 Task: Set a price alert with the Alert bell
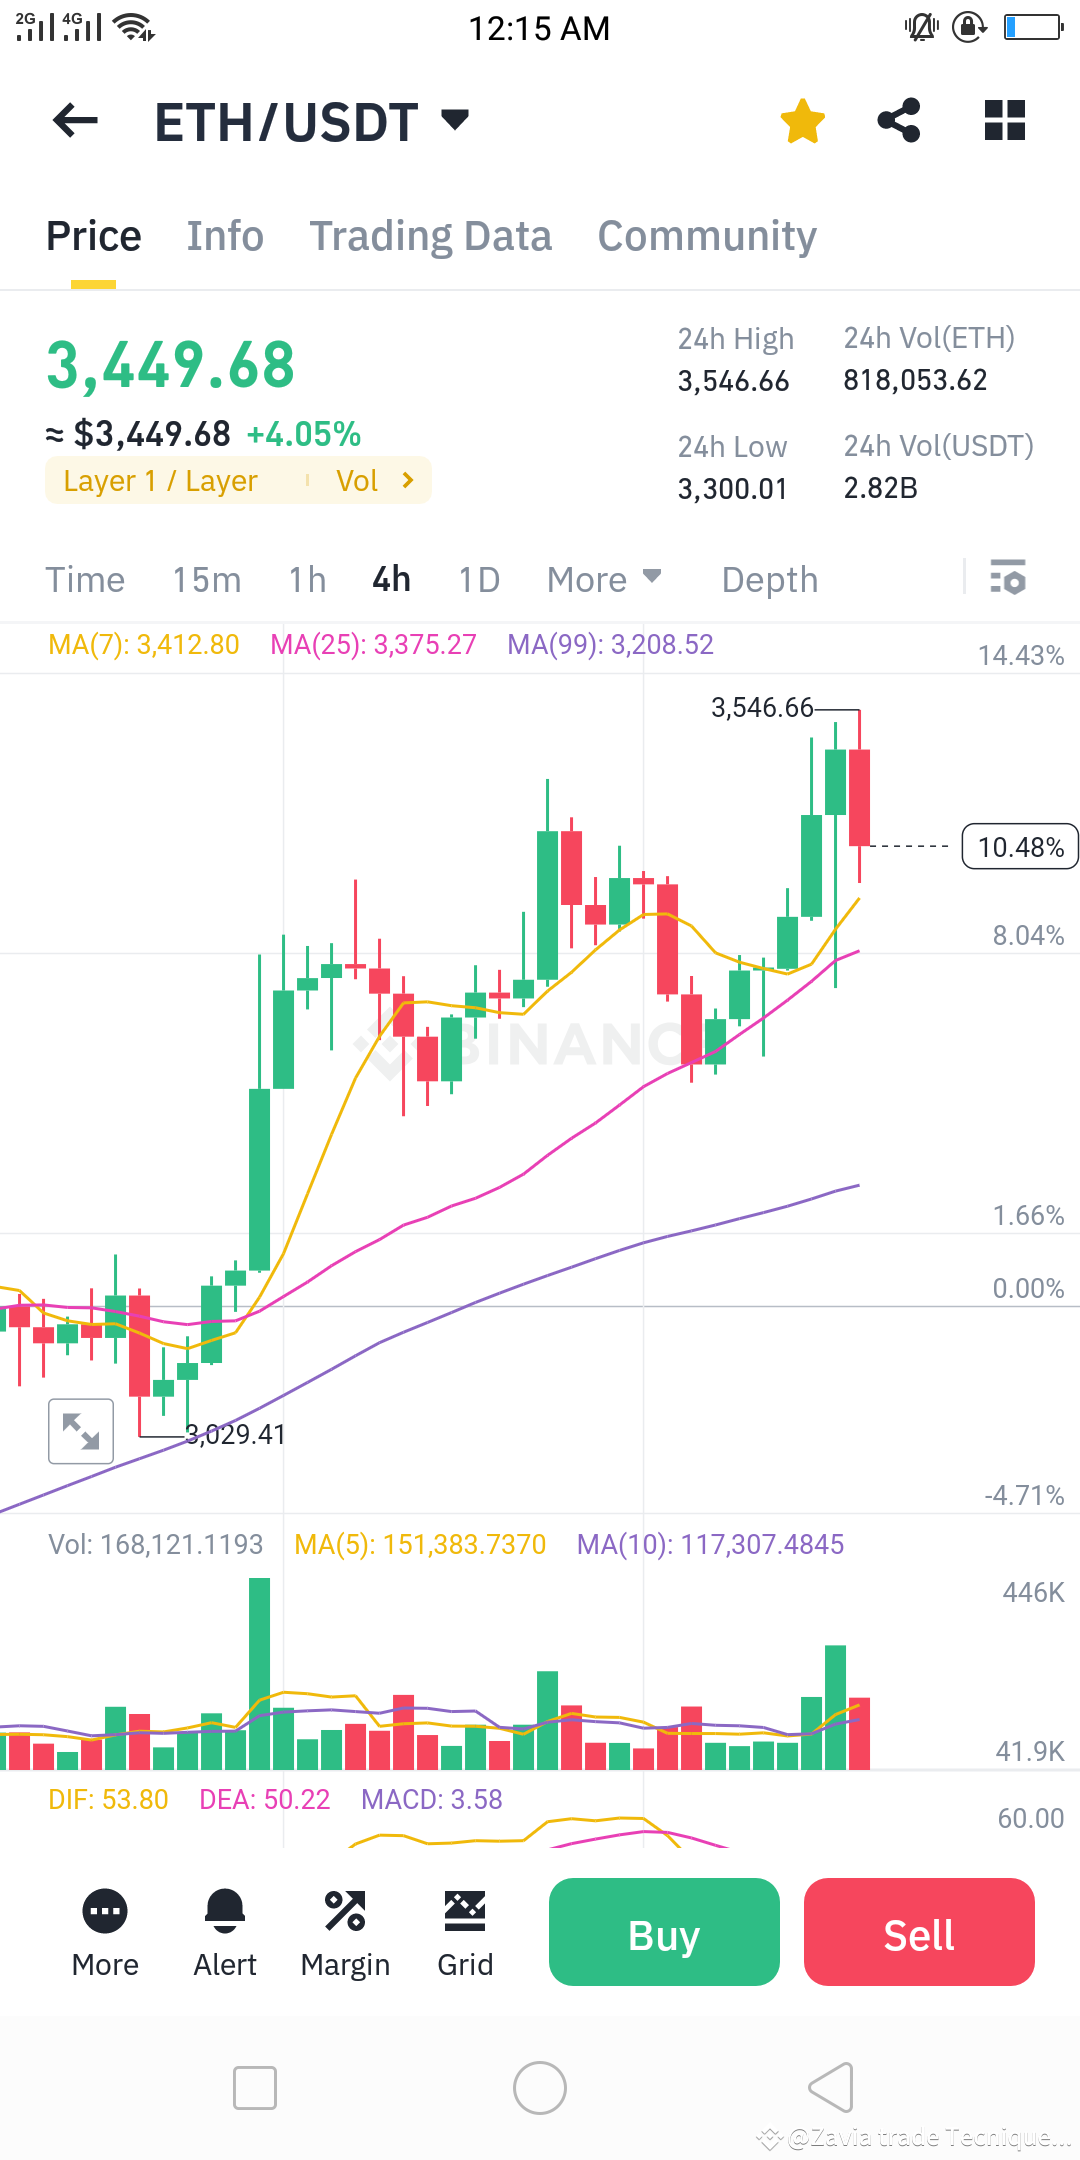coord(224,1931)
